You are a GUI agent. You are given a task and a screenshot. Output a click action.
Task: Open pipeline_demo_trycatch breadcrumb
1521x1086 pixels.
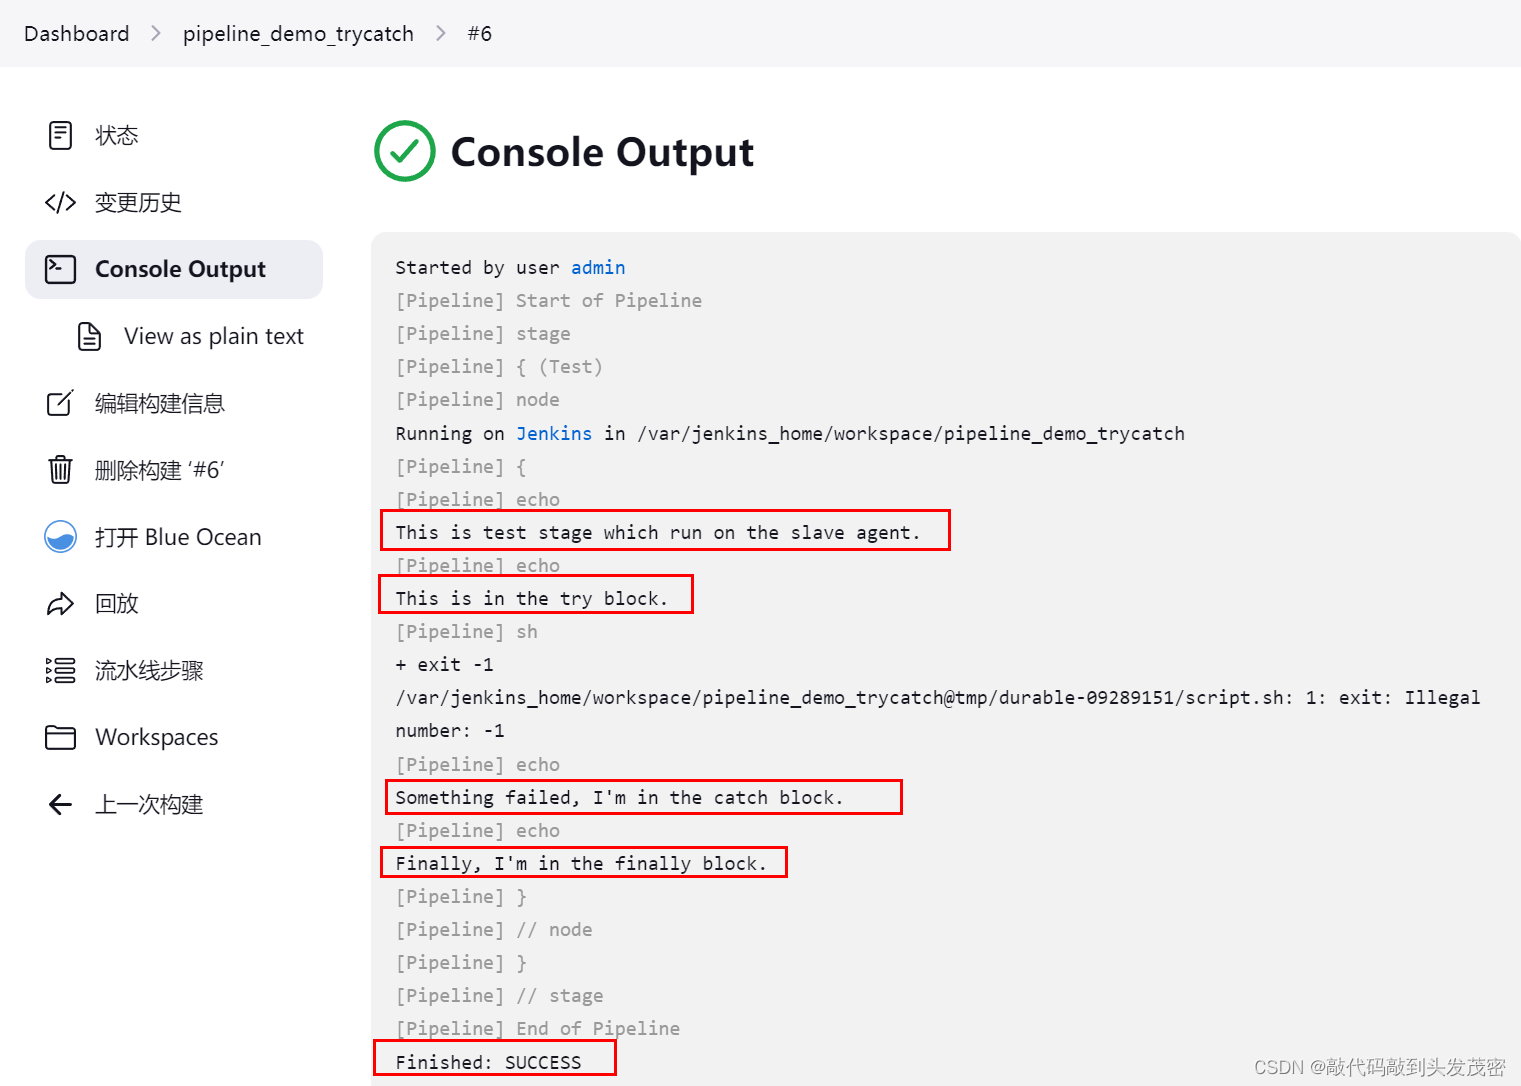pyautogui.click(x=298, y=33)
